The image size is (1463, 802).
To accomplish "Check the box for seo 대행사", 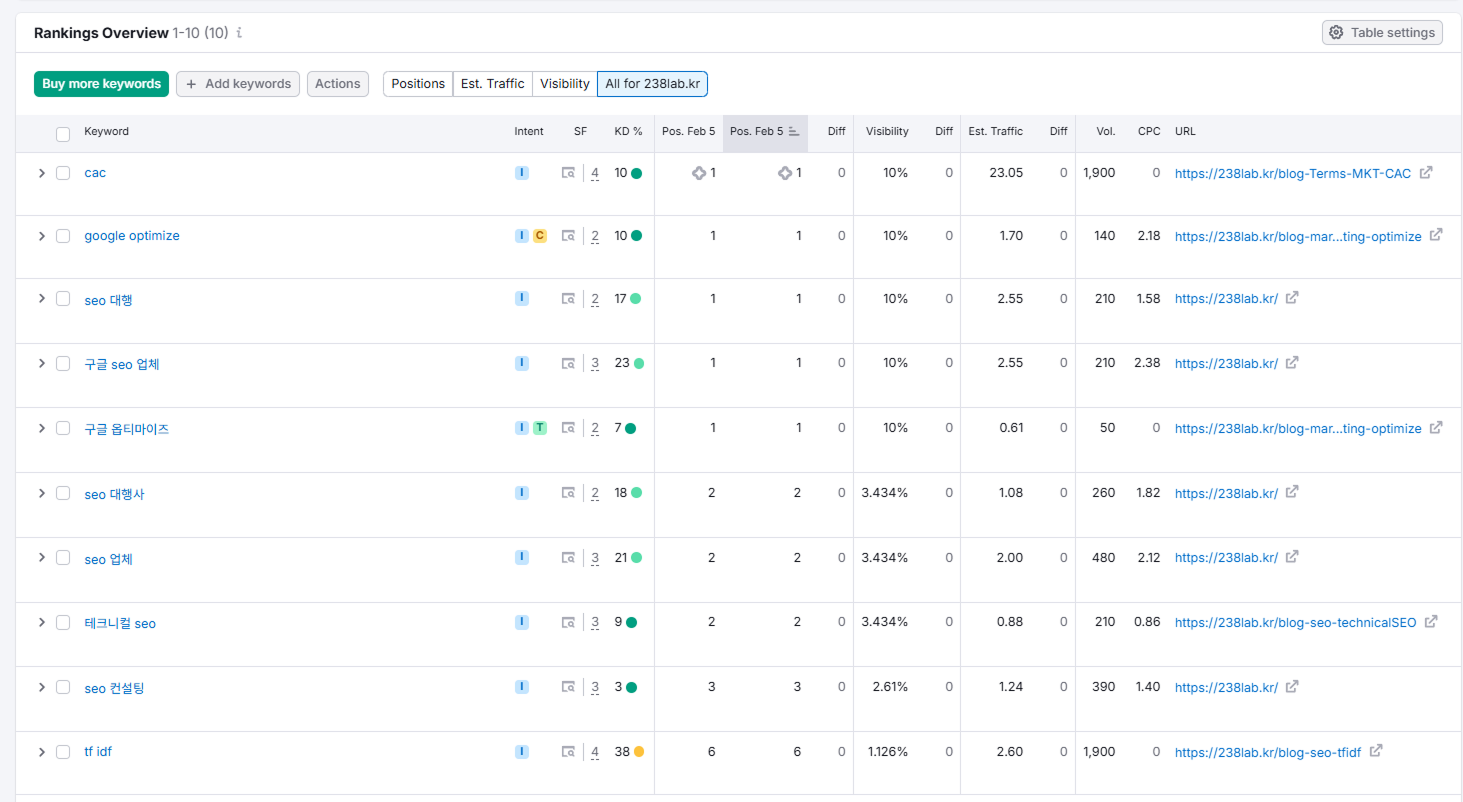I will [x=63, y=493].
